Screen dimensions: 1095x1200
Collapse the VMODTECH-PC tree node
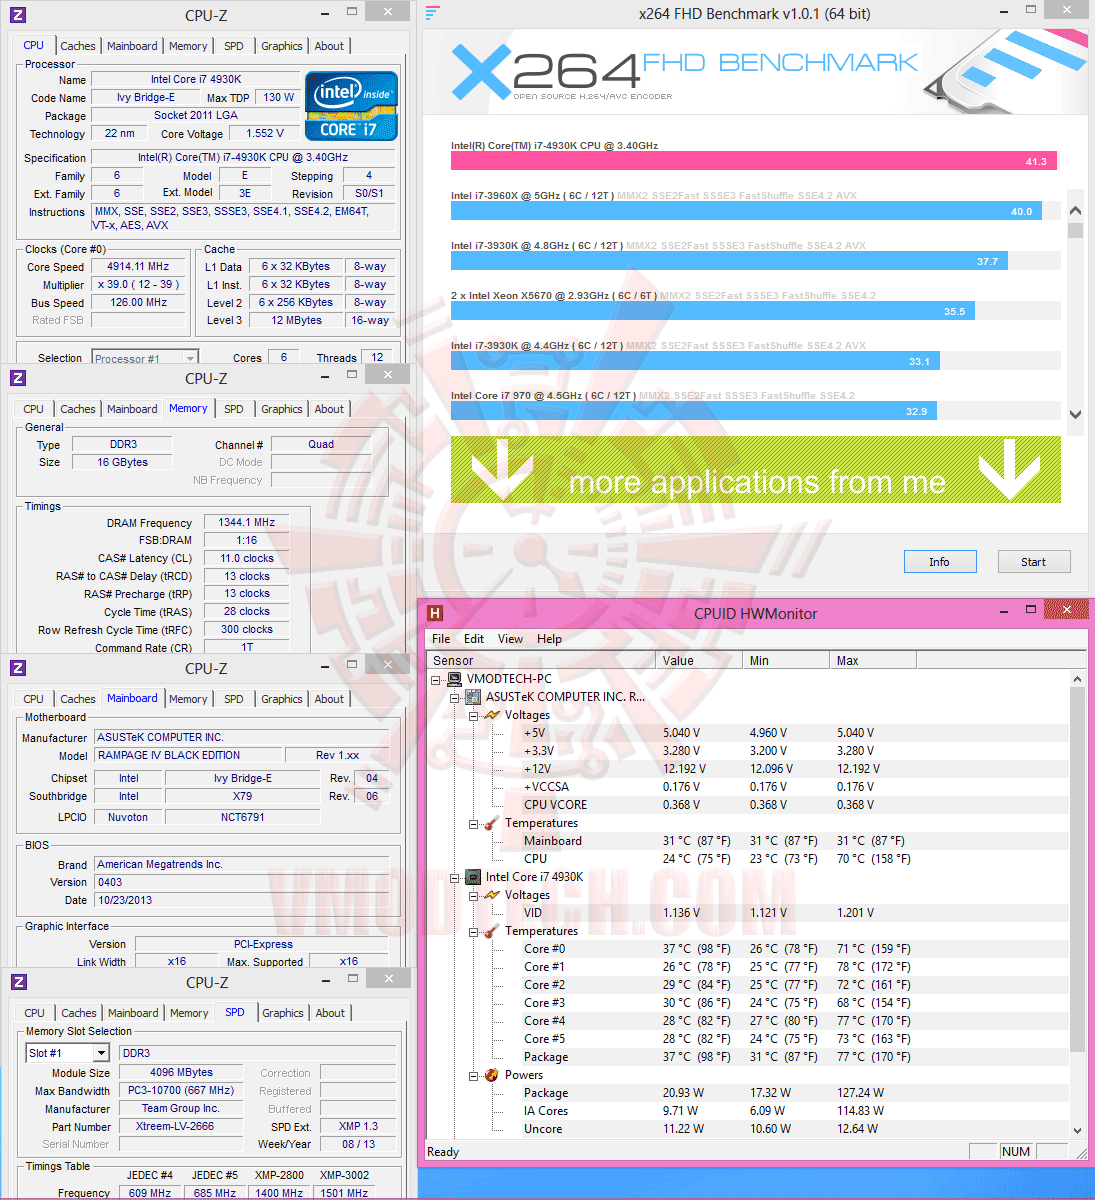pyautogui.click(x=436, y=679)
